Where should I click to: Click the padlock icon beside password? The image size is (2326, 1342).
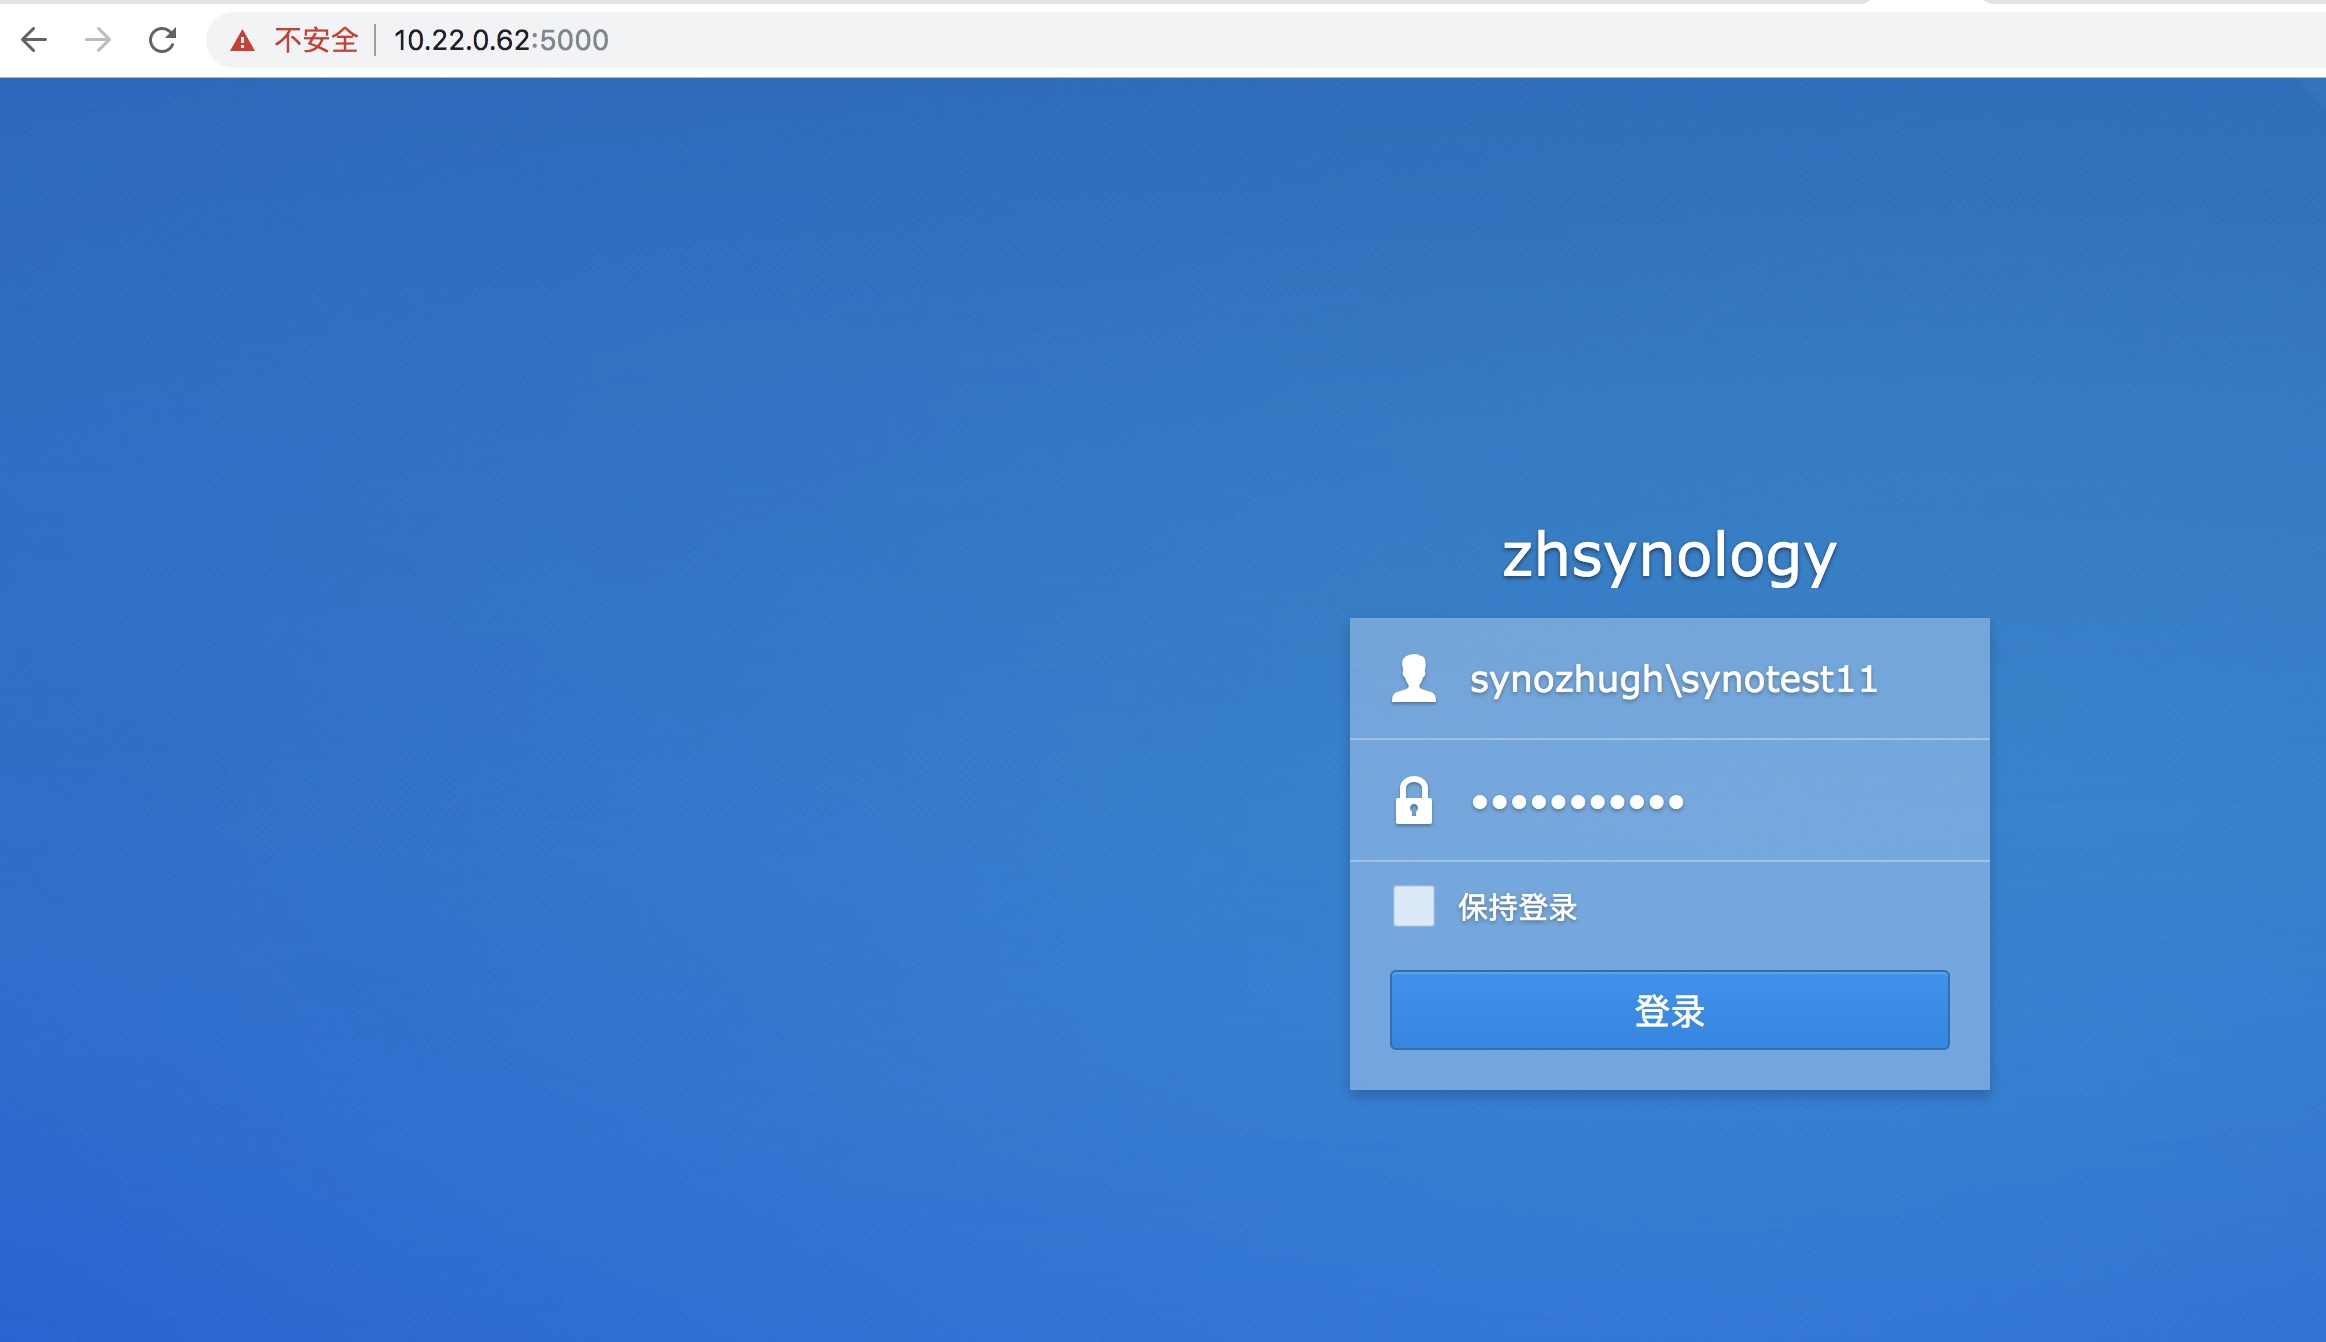(x=1413, y=800)
